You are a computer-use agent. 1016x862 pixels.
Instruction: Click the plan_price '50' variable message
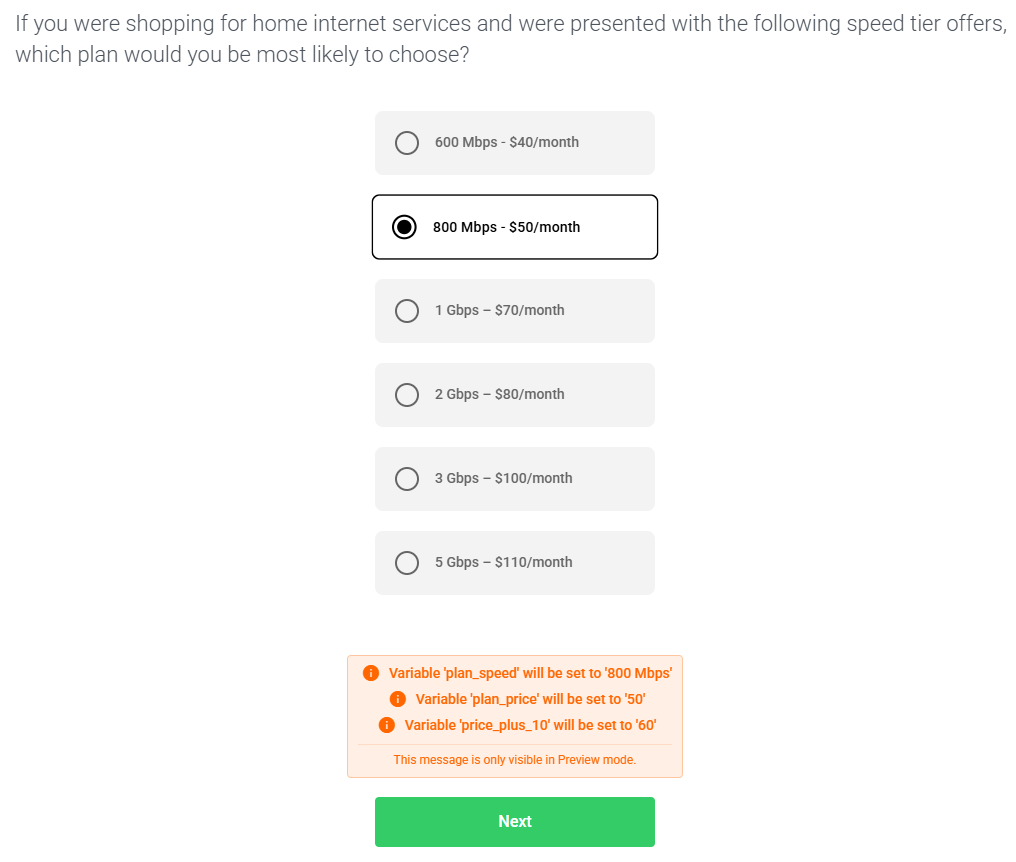tap(530, 699)
